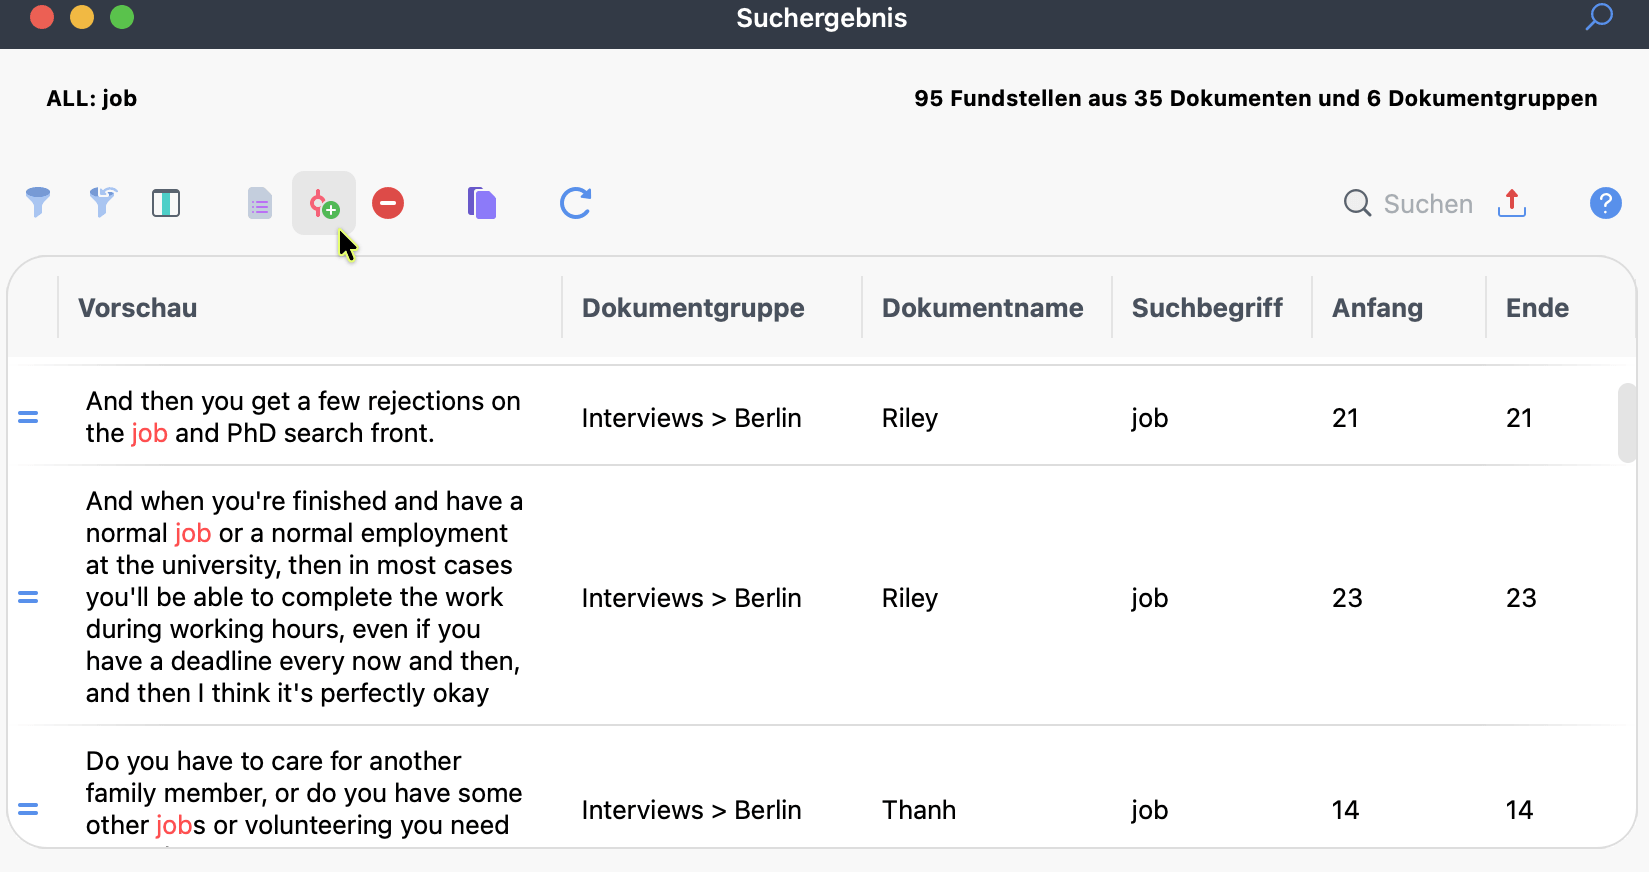The height and width of the screenshot is (872, 1649).
Task: Click Anfang value 23
Action: (x=1347, y=598)
